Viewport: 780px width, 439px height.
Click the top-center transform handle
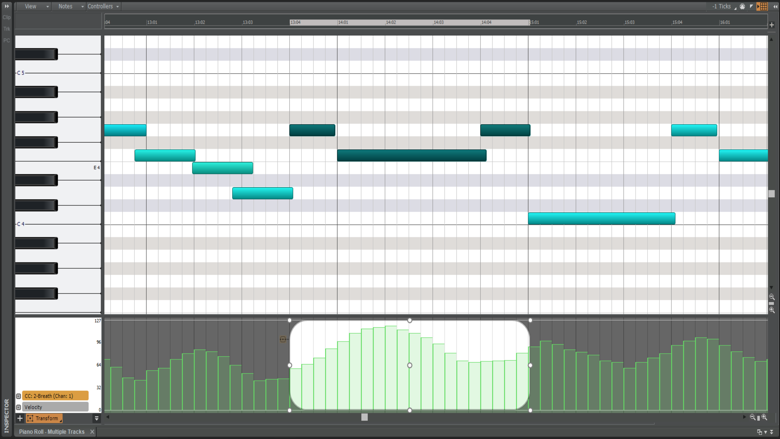pyautogui.click(x=410, y=320)
